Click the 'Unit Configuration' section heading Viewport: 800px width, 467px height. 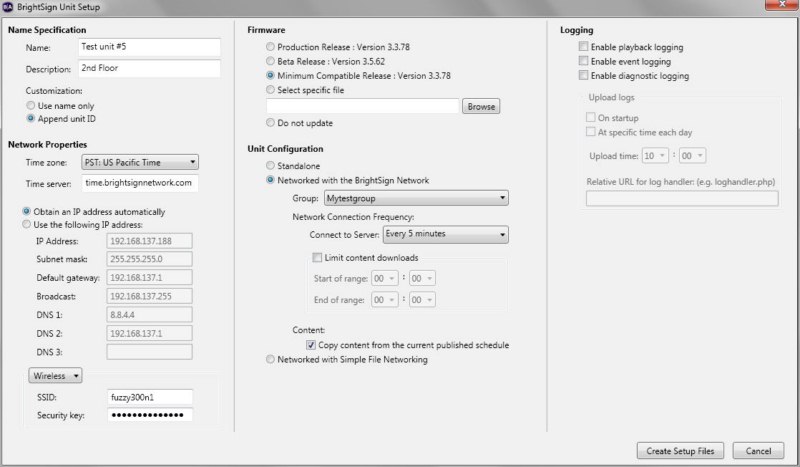pos(285,149)
